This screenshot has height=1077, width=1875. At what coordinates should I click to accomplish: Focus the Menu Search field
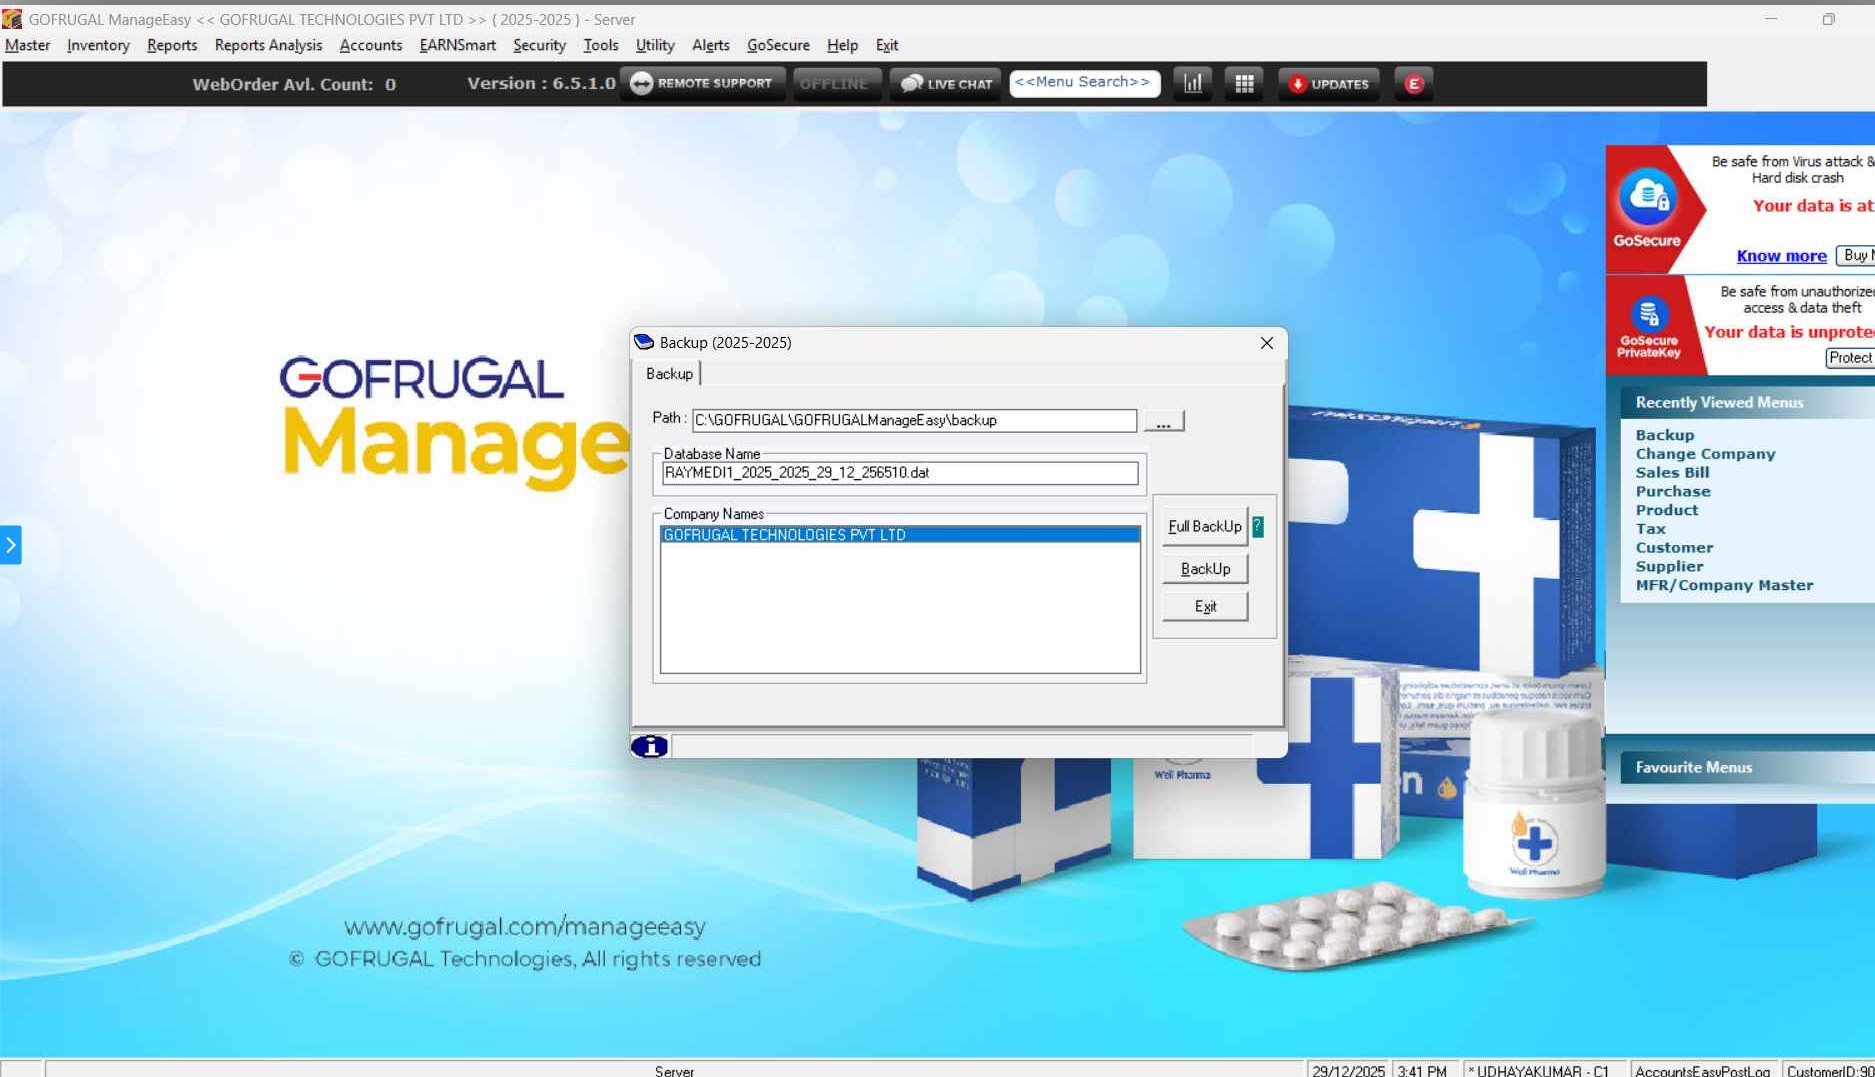click(x=1084, y=83)
